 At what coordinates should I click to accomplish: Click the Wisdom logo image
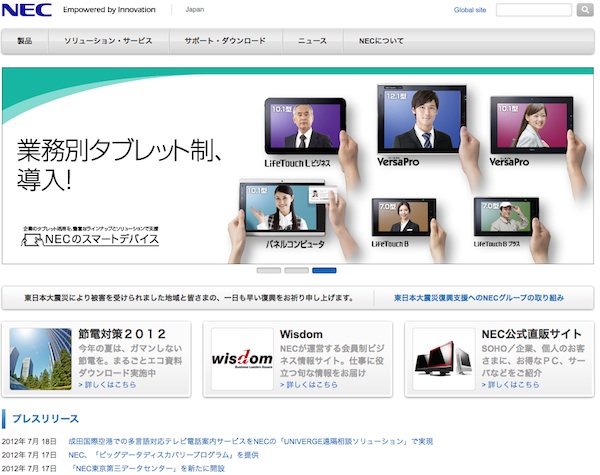tap(242, 358)
